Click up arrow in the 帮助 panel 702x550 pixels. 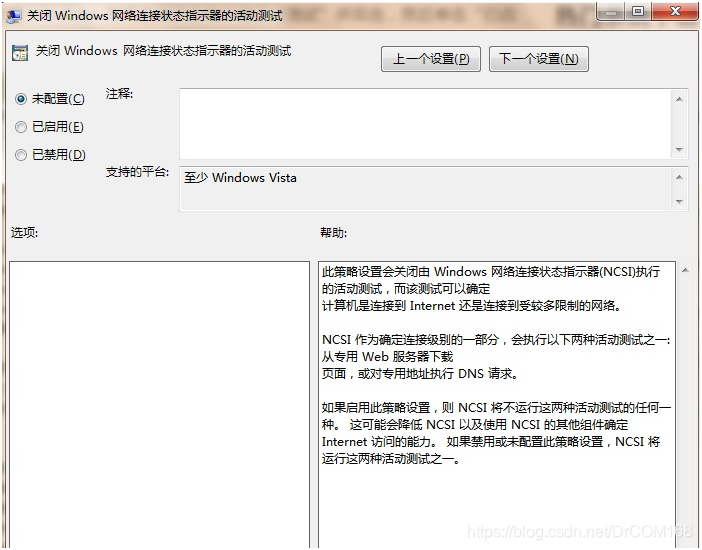pos(685,271)
